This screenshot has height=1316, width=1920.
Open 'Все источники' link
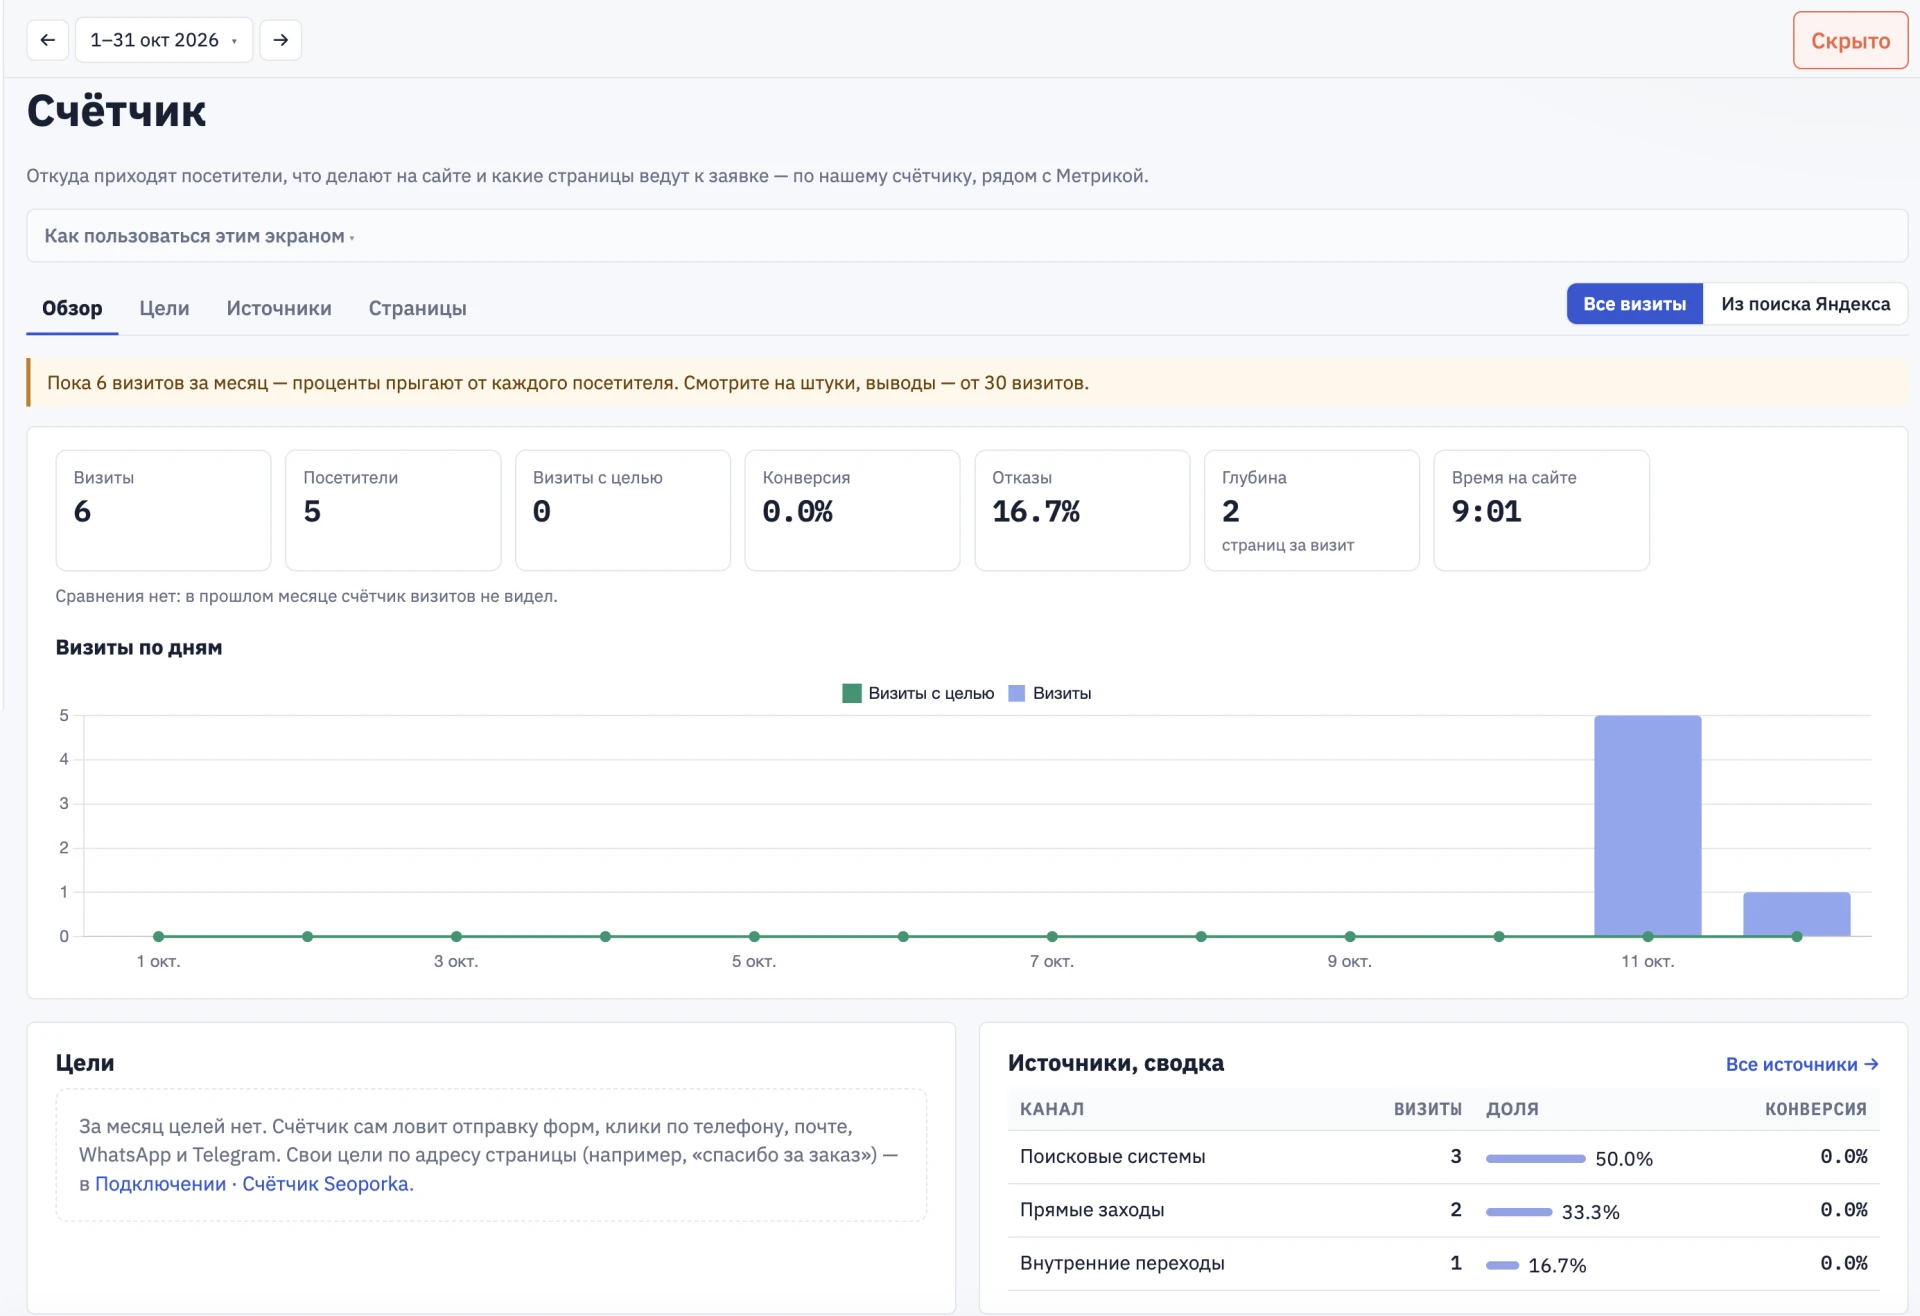click(x=1801, y=1064)
